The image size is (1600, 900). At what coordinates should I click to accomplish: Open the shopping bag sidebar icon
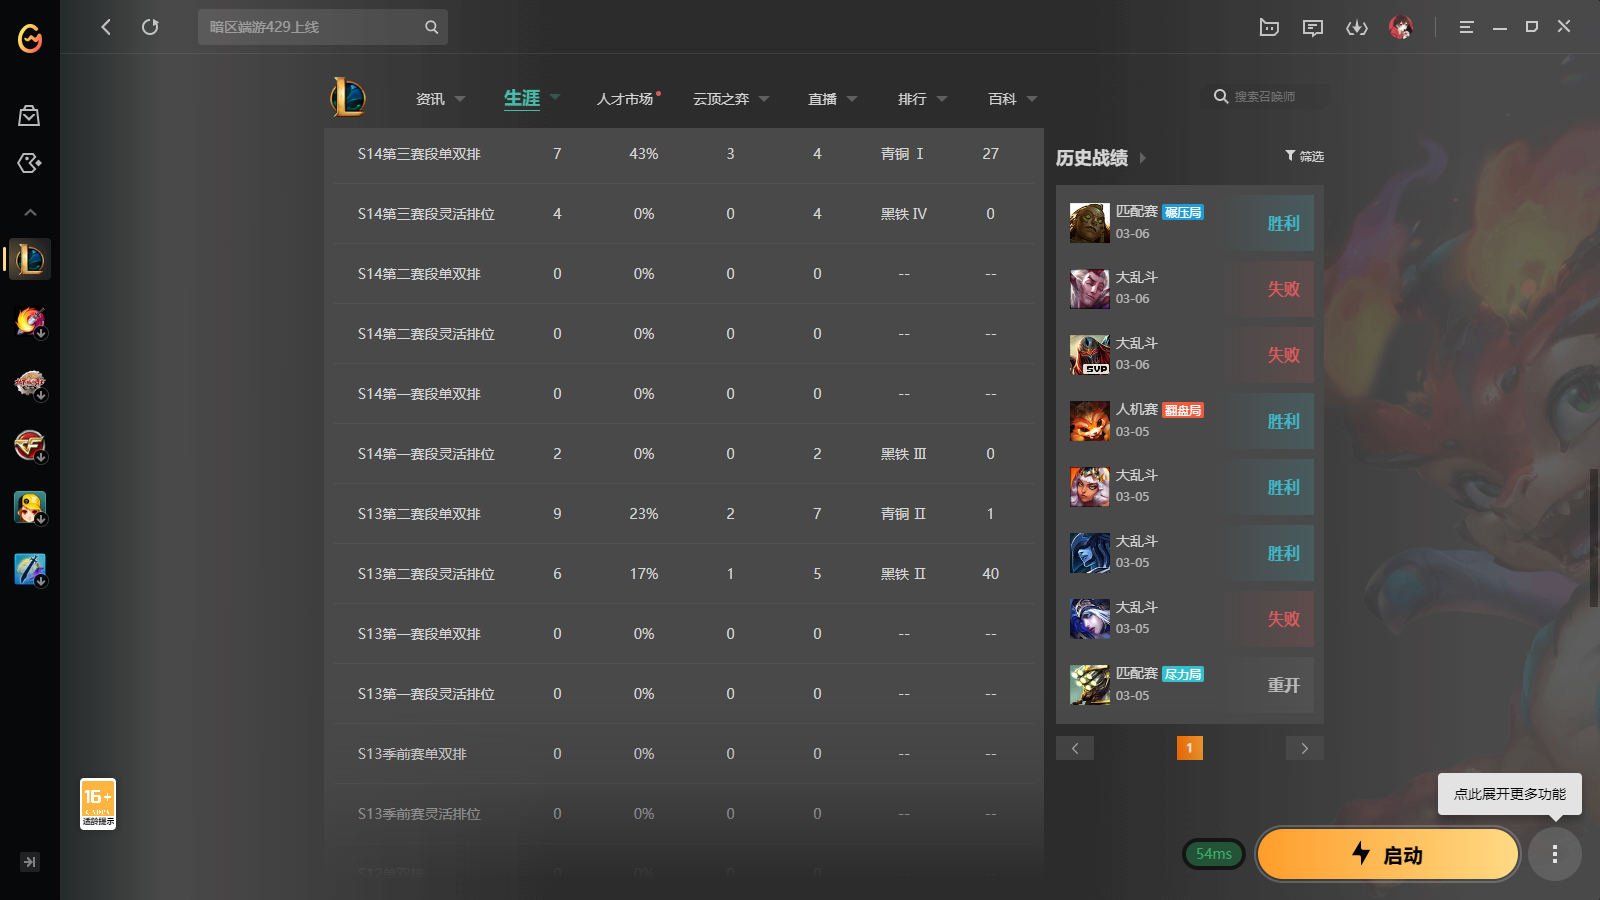(x=30, y=116)
